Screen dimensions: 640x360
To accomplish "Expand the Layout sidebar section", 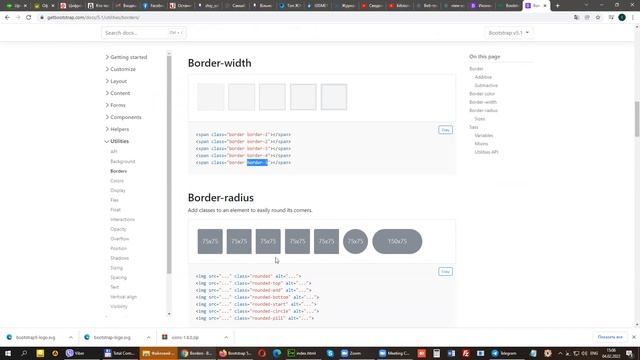I will point(116,81).
